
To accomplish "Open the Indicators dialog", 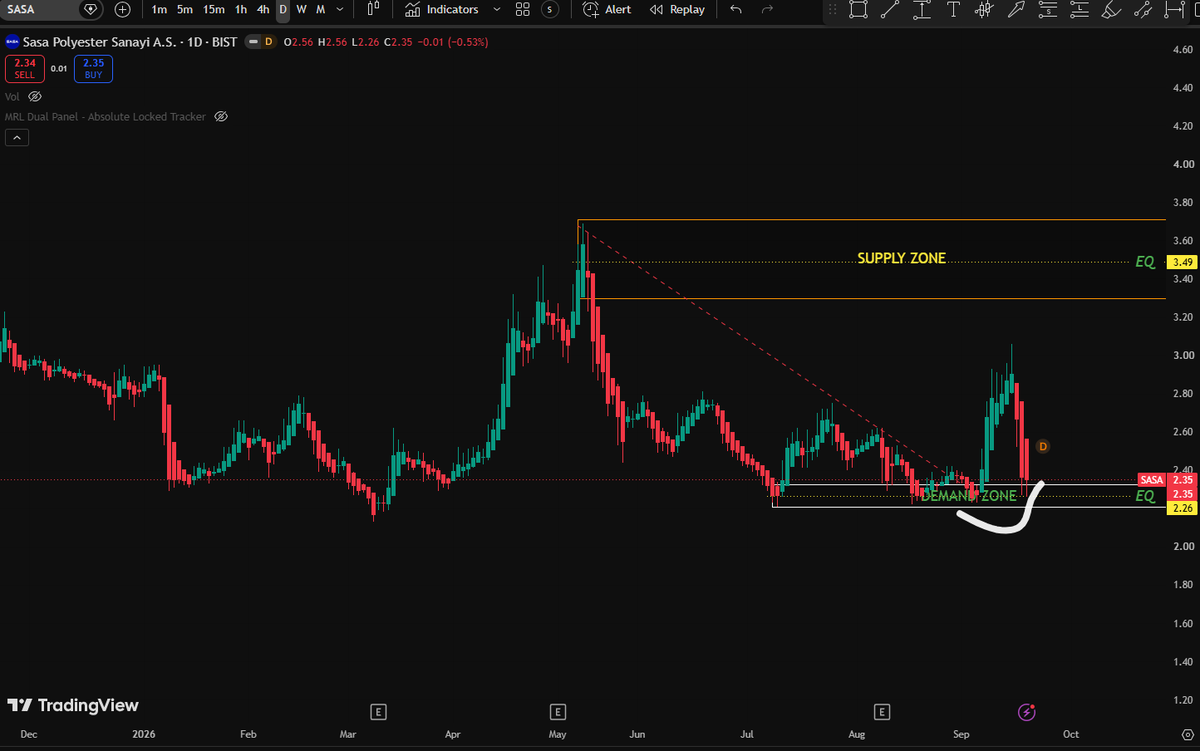I will coord(441,9).
